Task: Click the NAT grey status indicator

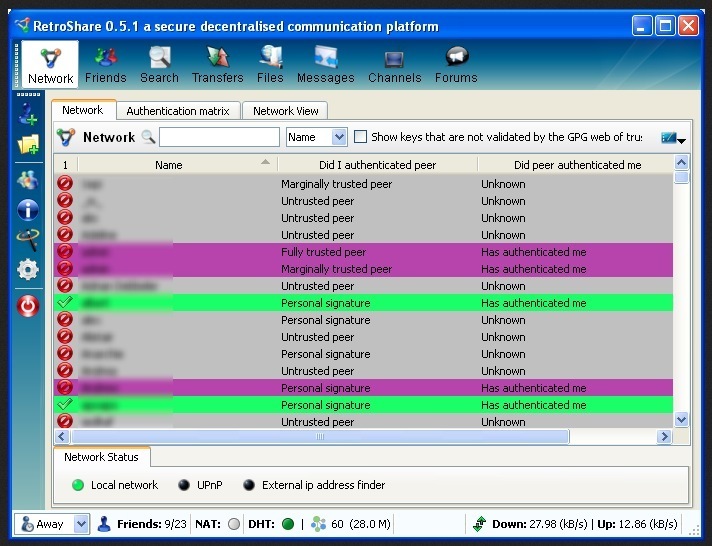Action: (x=234, y=524)
